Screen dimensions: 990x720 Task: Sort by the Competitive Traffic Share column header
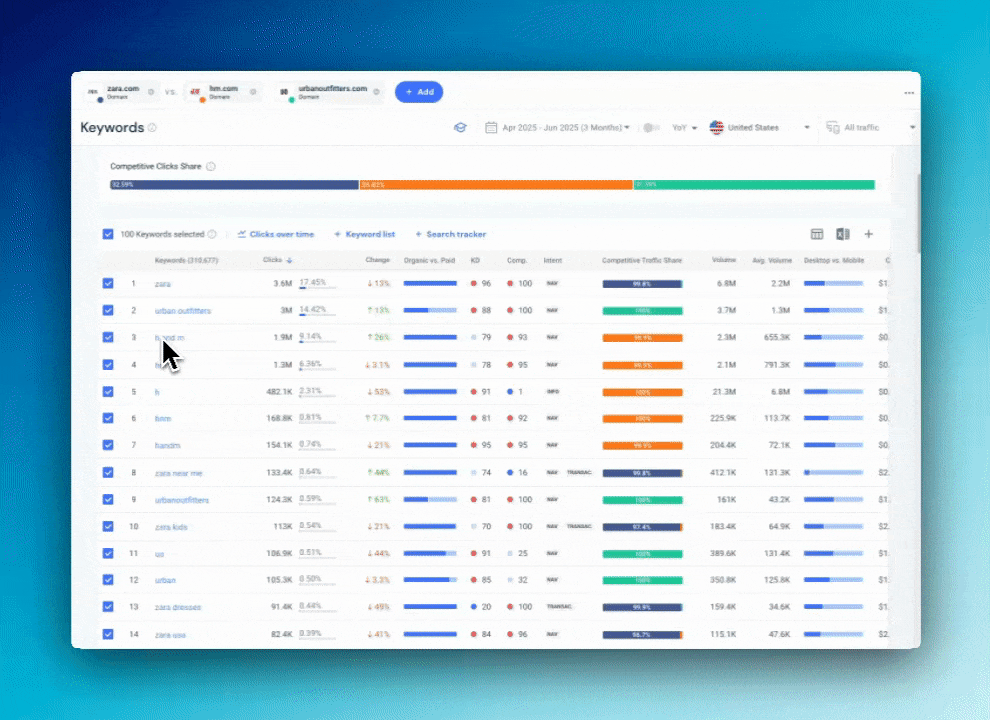click(x=641, y=260)
